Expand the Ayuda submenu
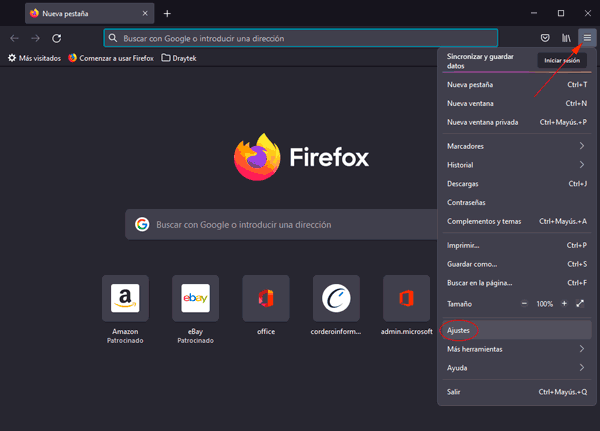The image size is (600, 431). 517,368
